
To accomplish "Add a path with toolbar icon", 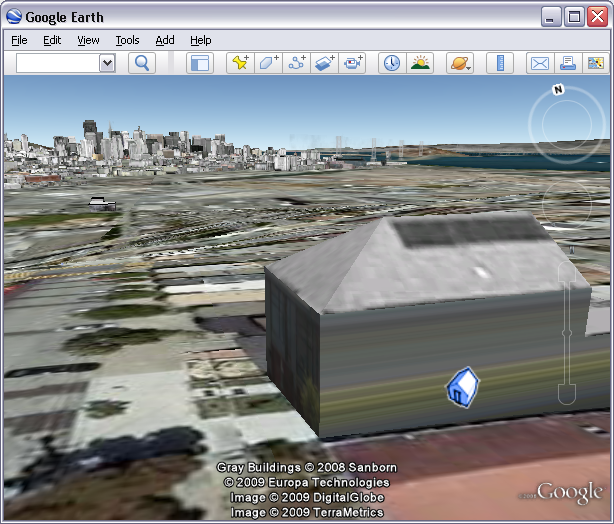I will (297, 63).
